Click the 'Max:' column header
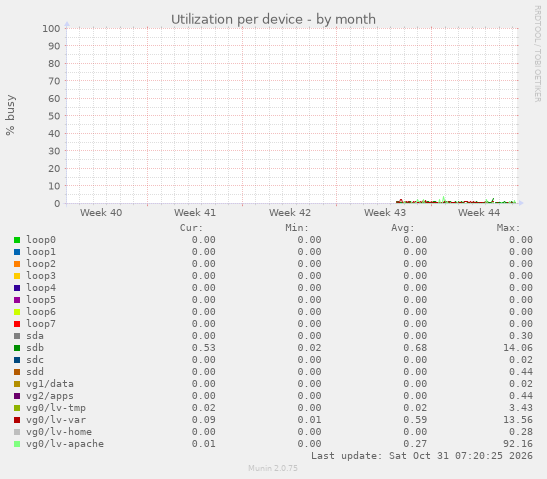Screen dimensions: 547x479 [x=508, y=228]
